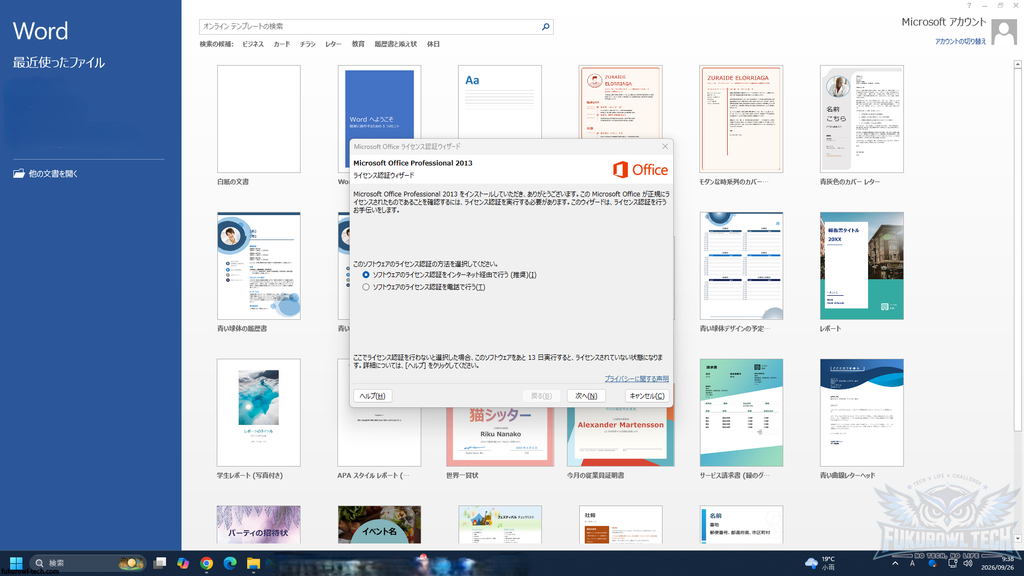1024x576 pixels.
Task: Click the Windows Start button
Action: 16,563
